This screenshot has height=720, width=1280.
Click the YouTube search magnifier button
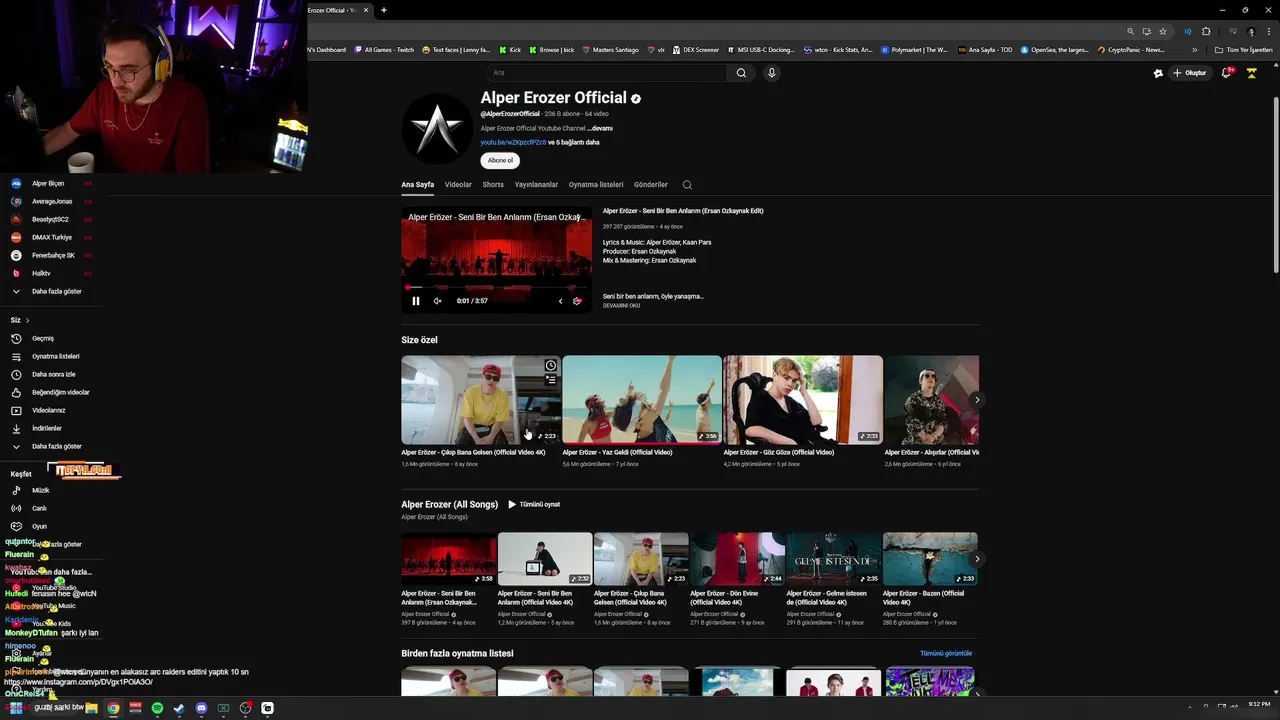(x=741, y=73)
